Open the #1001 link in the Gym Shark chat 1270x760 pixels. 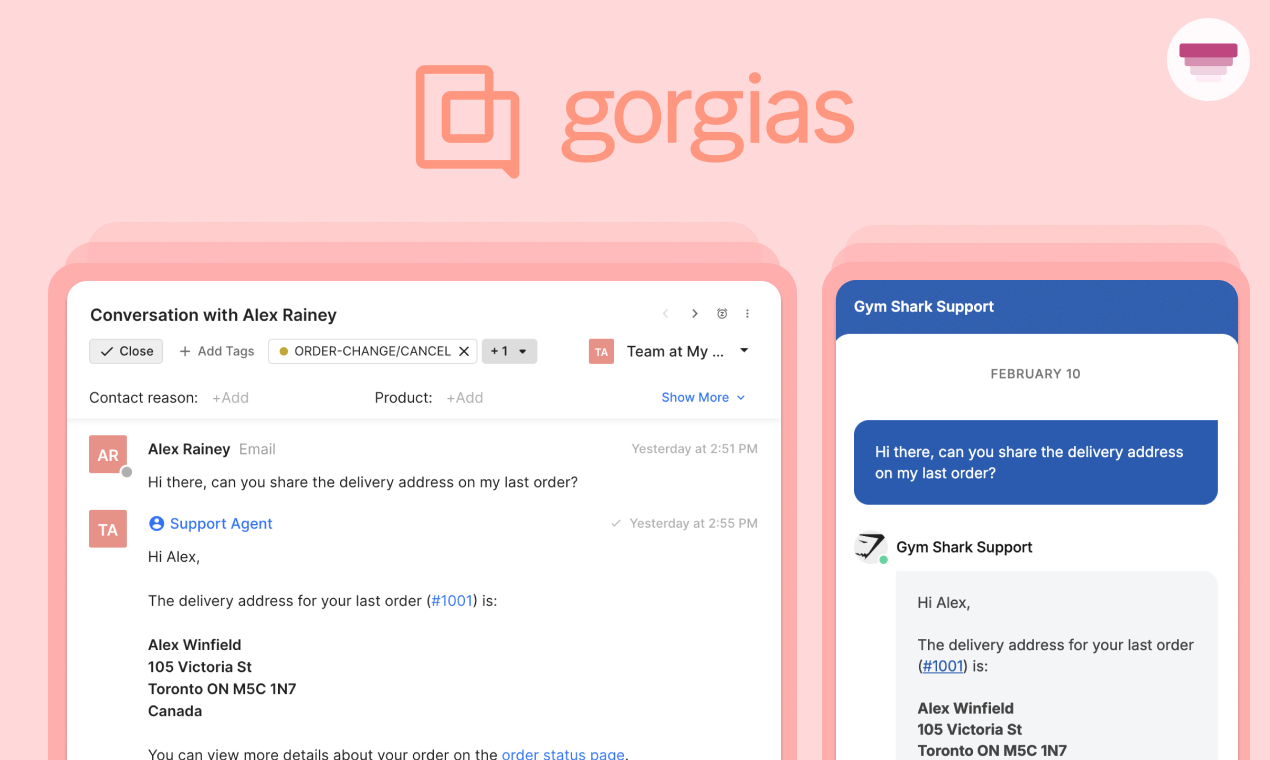[x=943, y=666]
